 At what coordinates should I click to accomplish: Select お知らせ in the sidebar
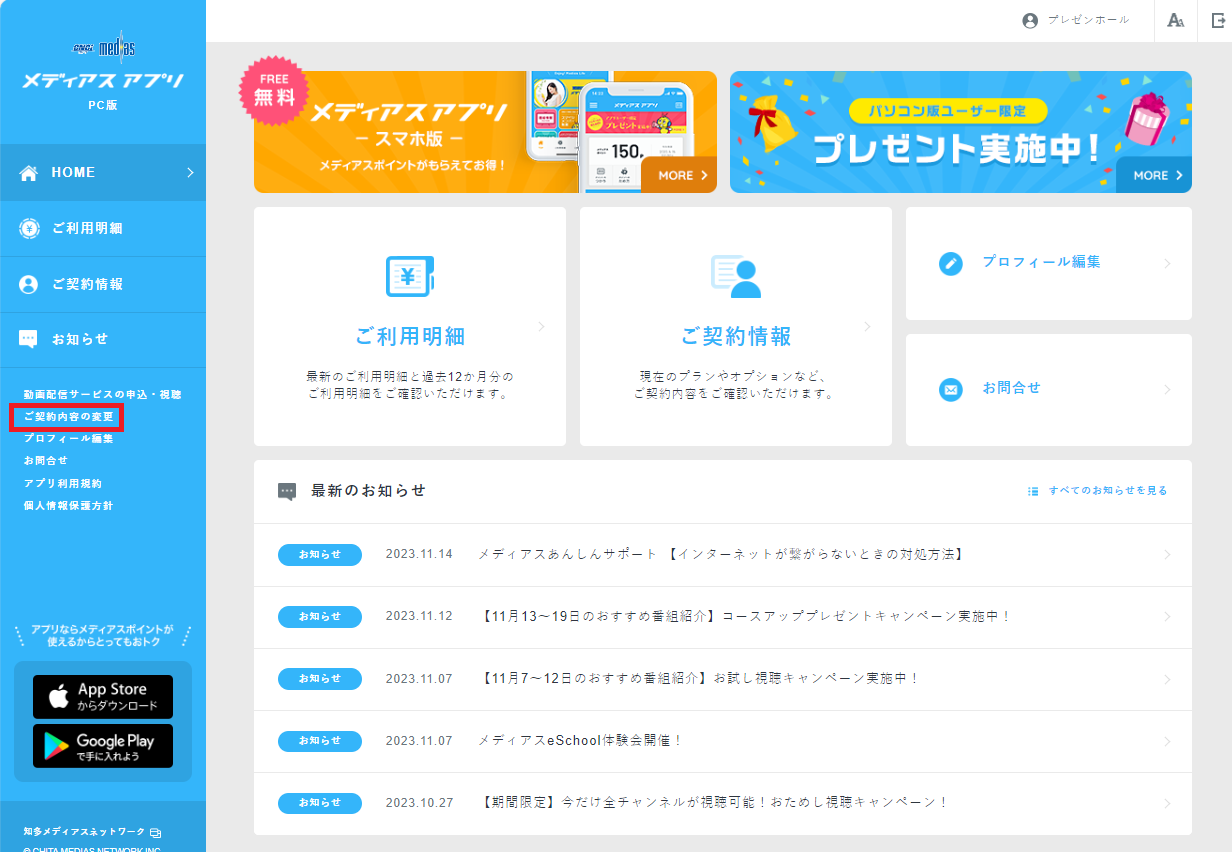[x=80, y=340]
